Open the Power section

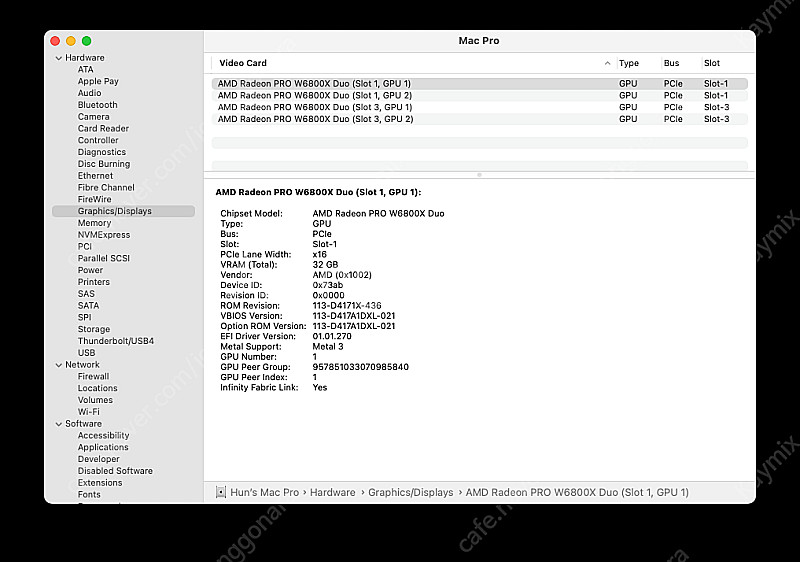(x=90, y=270)
